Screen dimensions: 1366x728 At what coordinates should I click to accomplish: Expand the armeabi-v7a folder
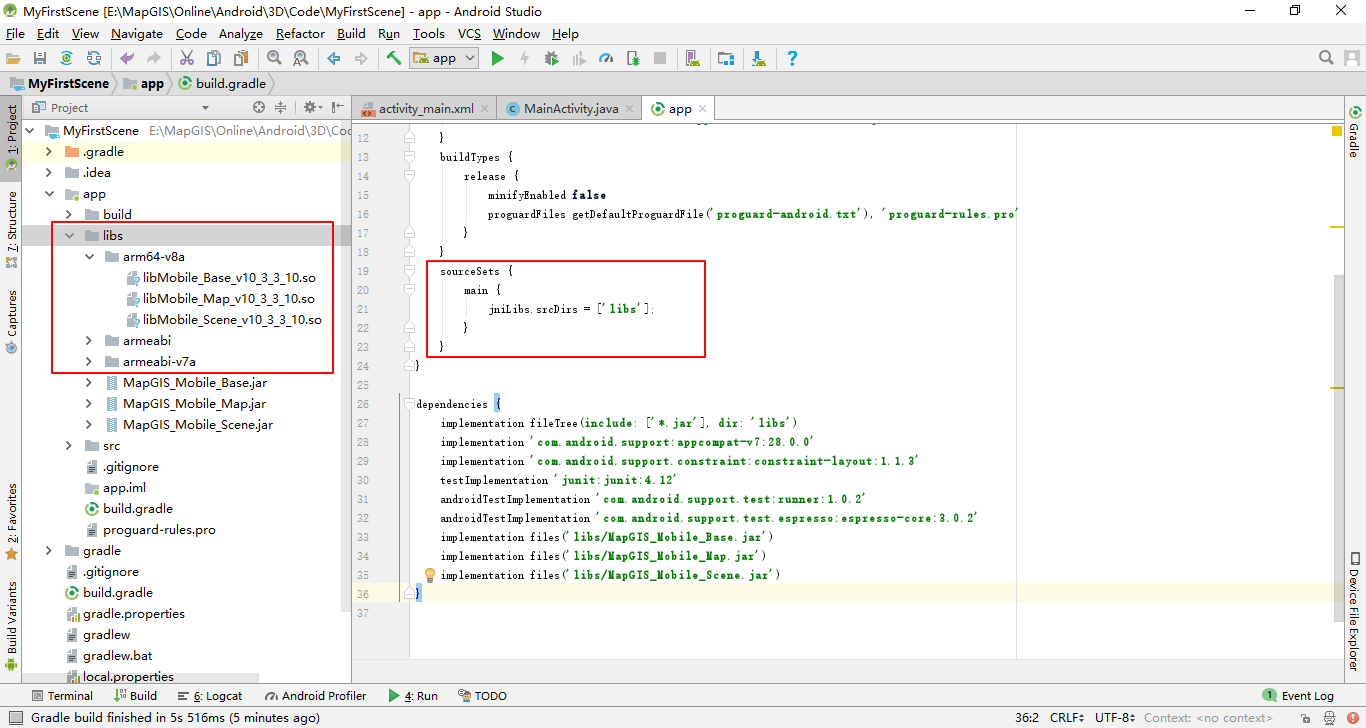tap(88, 361)
